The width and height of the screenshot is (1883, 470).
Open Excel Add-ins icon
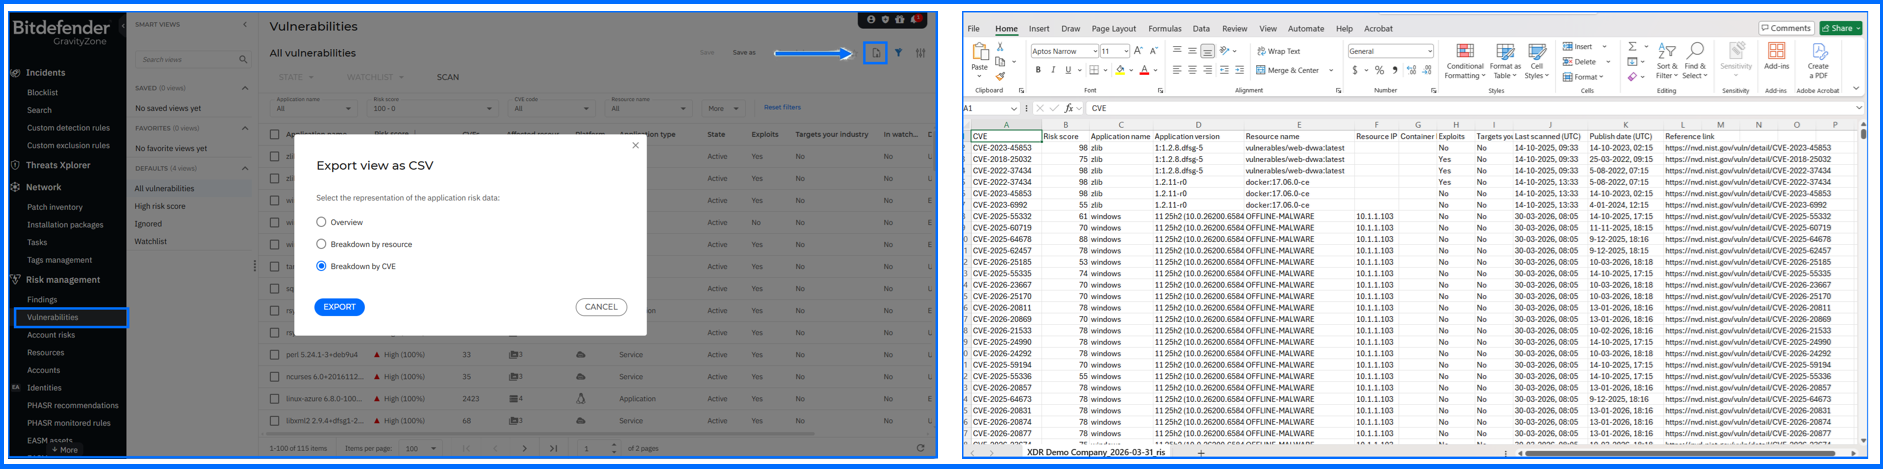(1776, 56)
